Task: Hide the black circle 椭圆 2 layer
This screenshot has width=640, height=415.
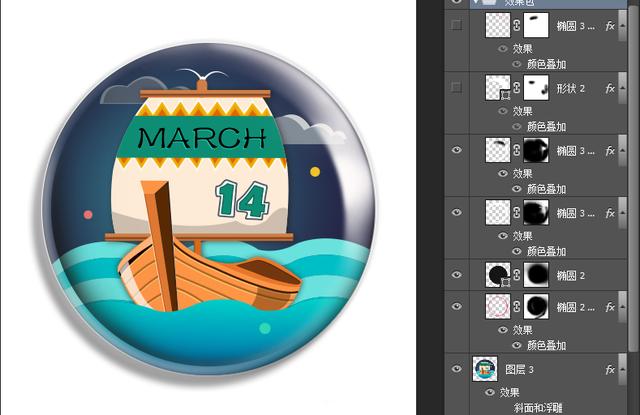Action: 457,274
